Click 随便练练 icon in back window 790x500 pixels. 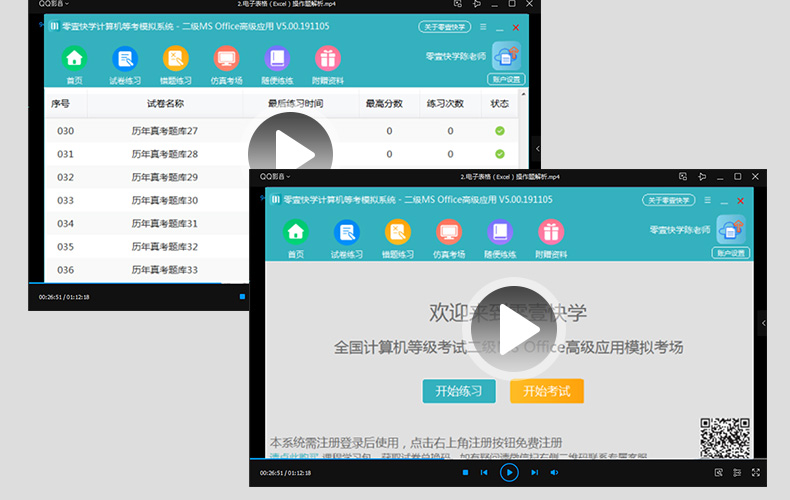click(277, 58)
